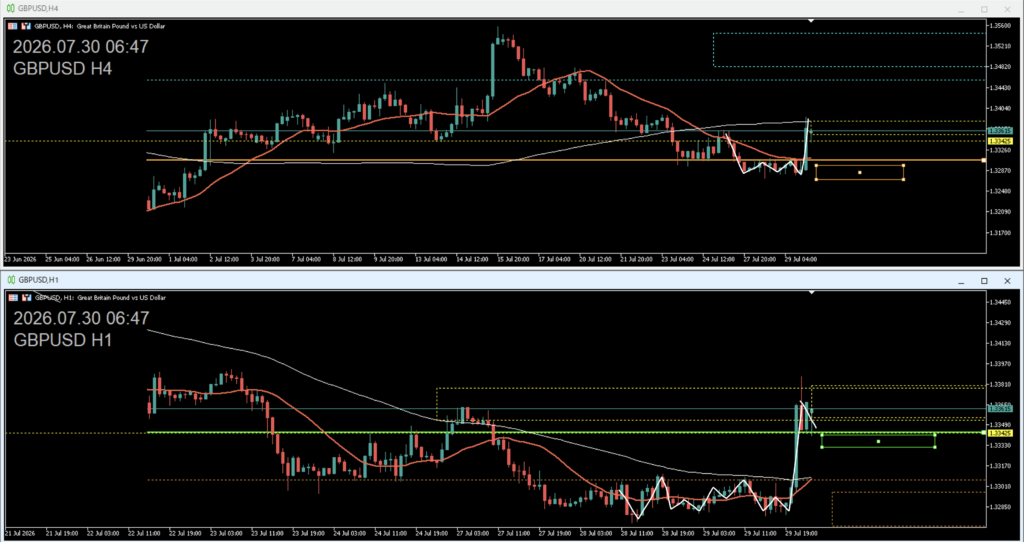
Task: Click 1.33810 on H1 price scale
Action: [1000, 384]
